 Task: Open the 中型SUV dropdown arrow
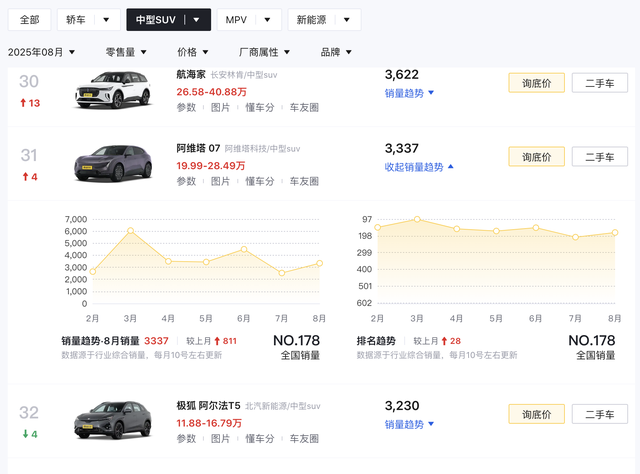[196, 20]
